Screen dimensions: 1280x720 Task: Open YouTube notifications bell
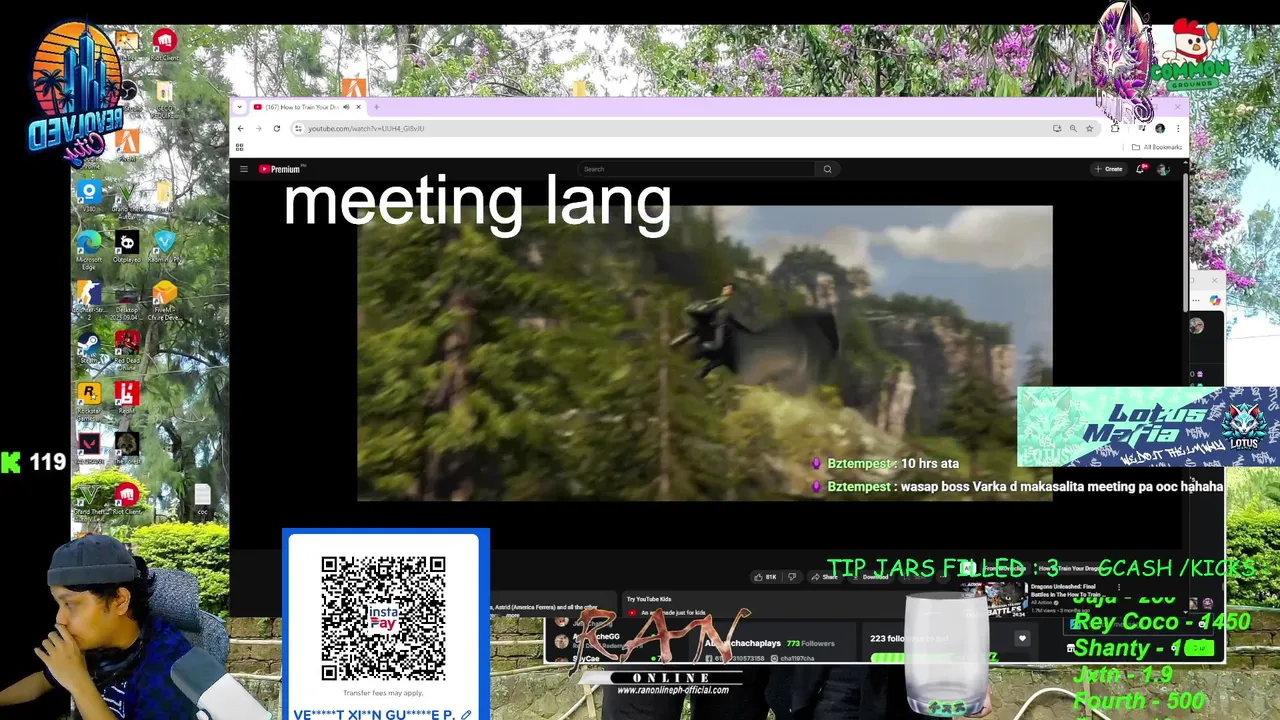pos(1140,169)
